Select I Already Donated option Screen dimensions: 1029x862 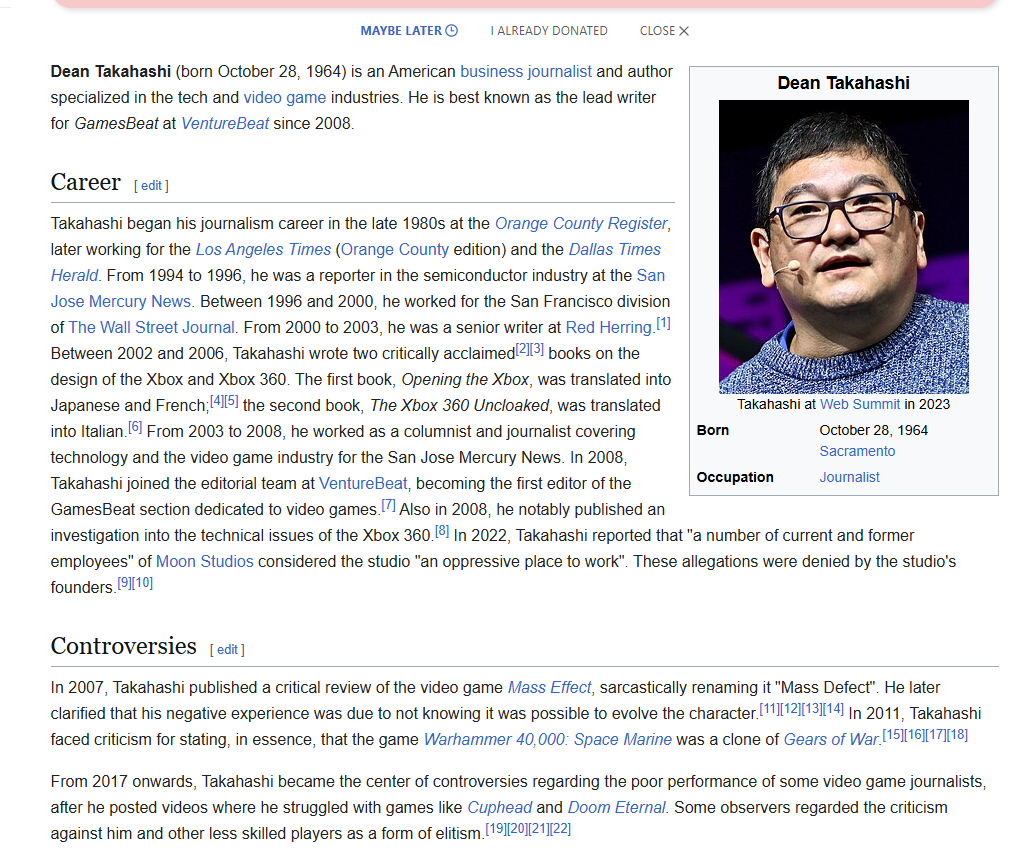pyautogui.click(x=549, y=31)
